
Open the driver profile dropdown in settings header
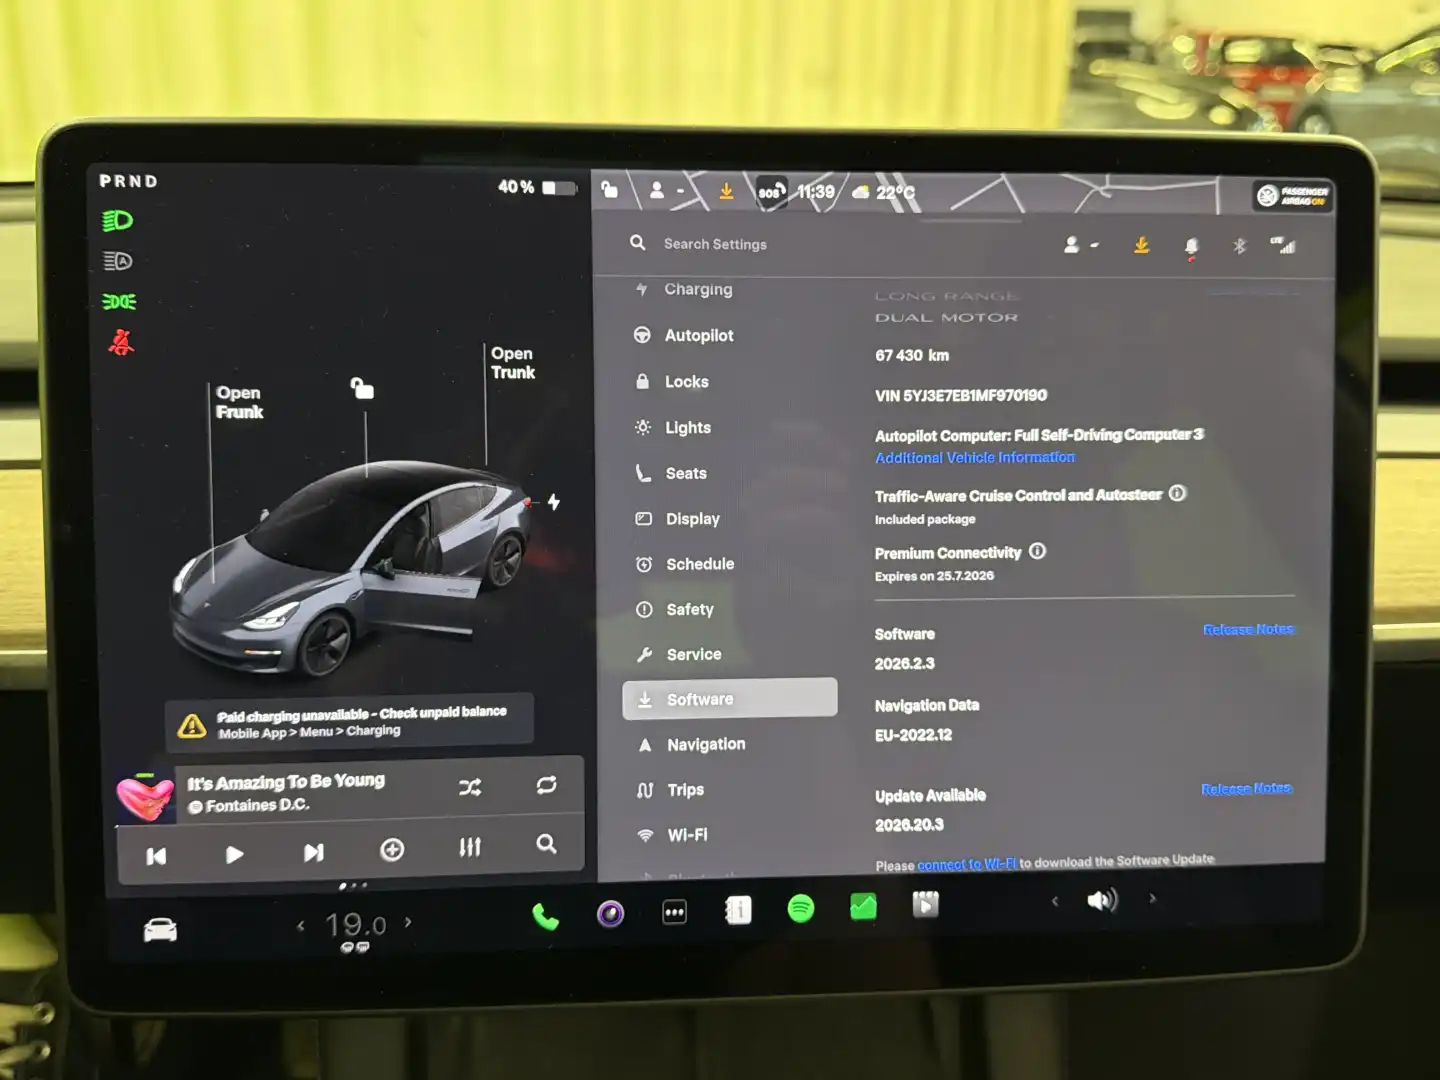point(1080,244)
